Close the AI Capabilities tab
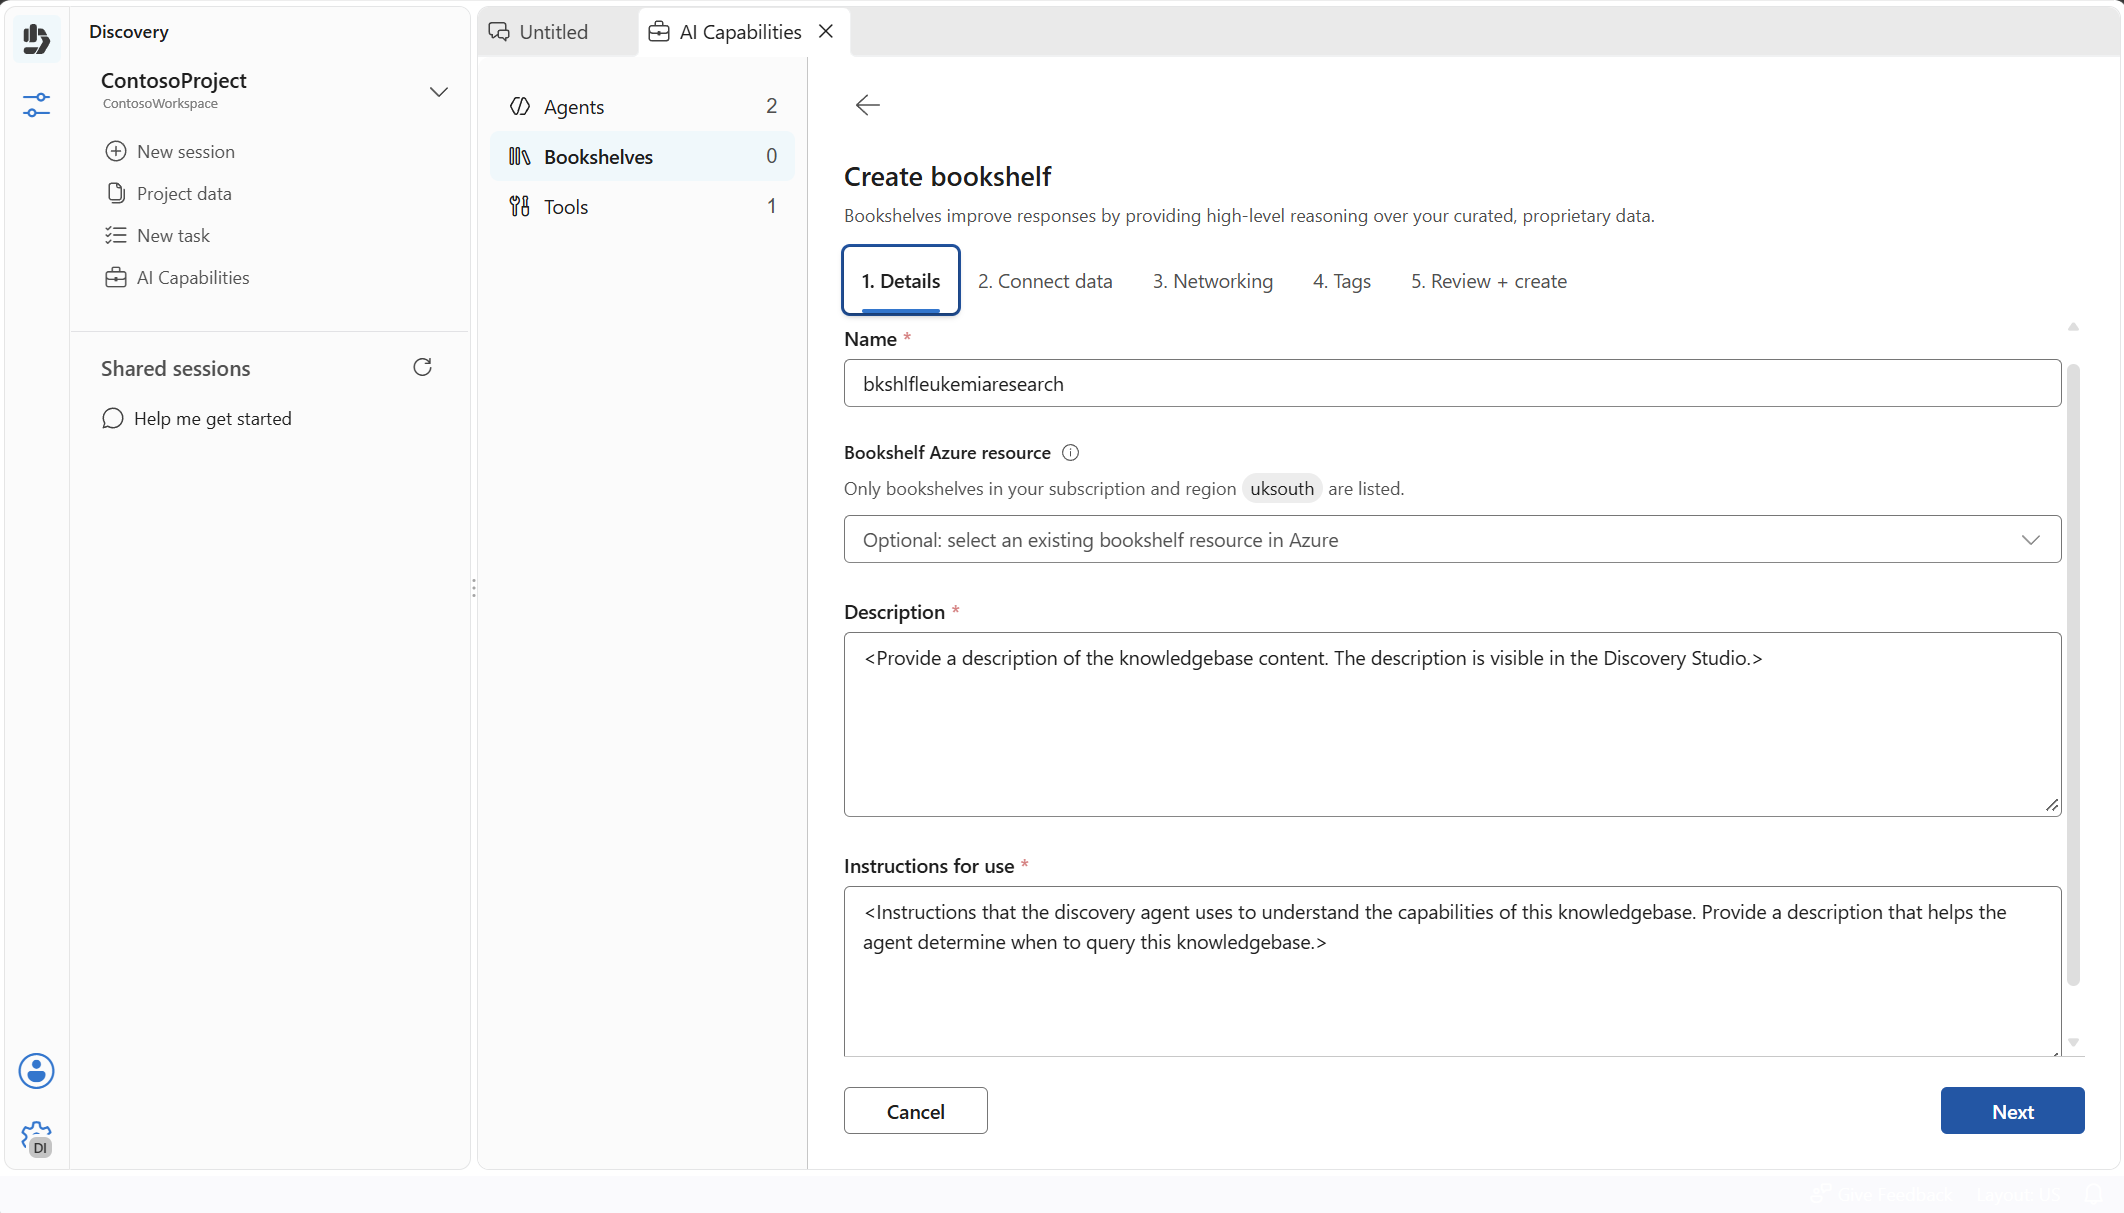Viewport: 2124px width, 1213px height. point(826,31)
